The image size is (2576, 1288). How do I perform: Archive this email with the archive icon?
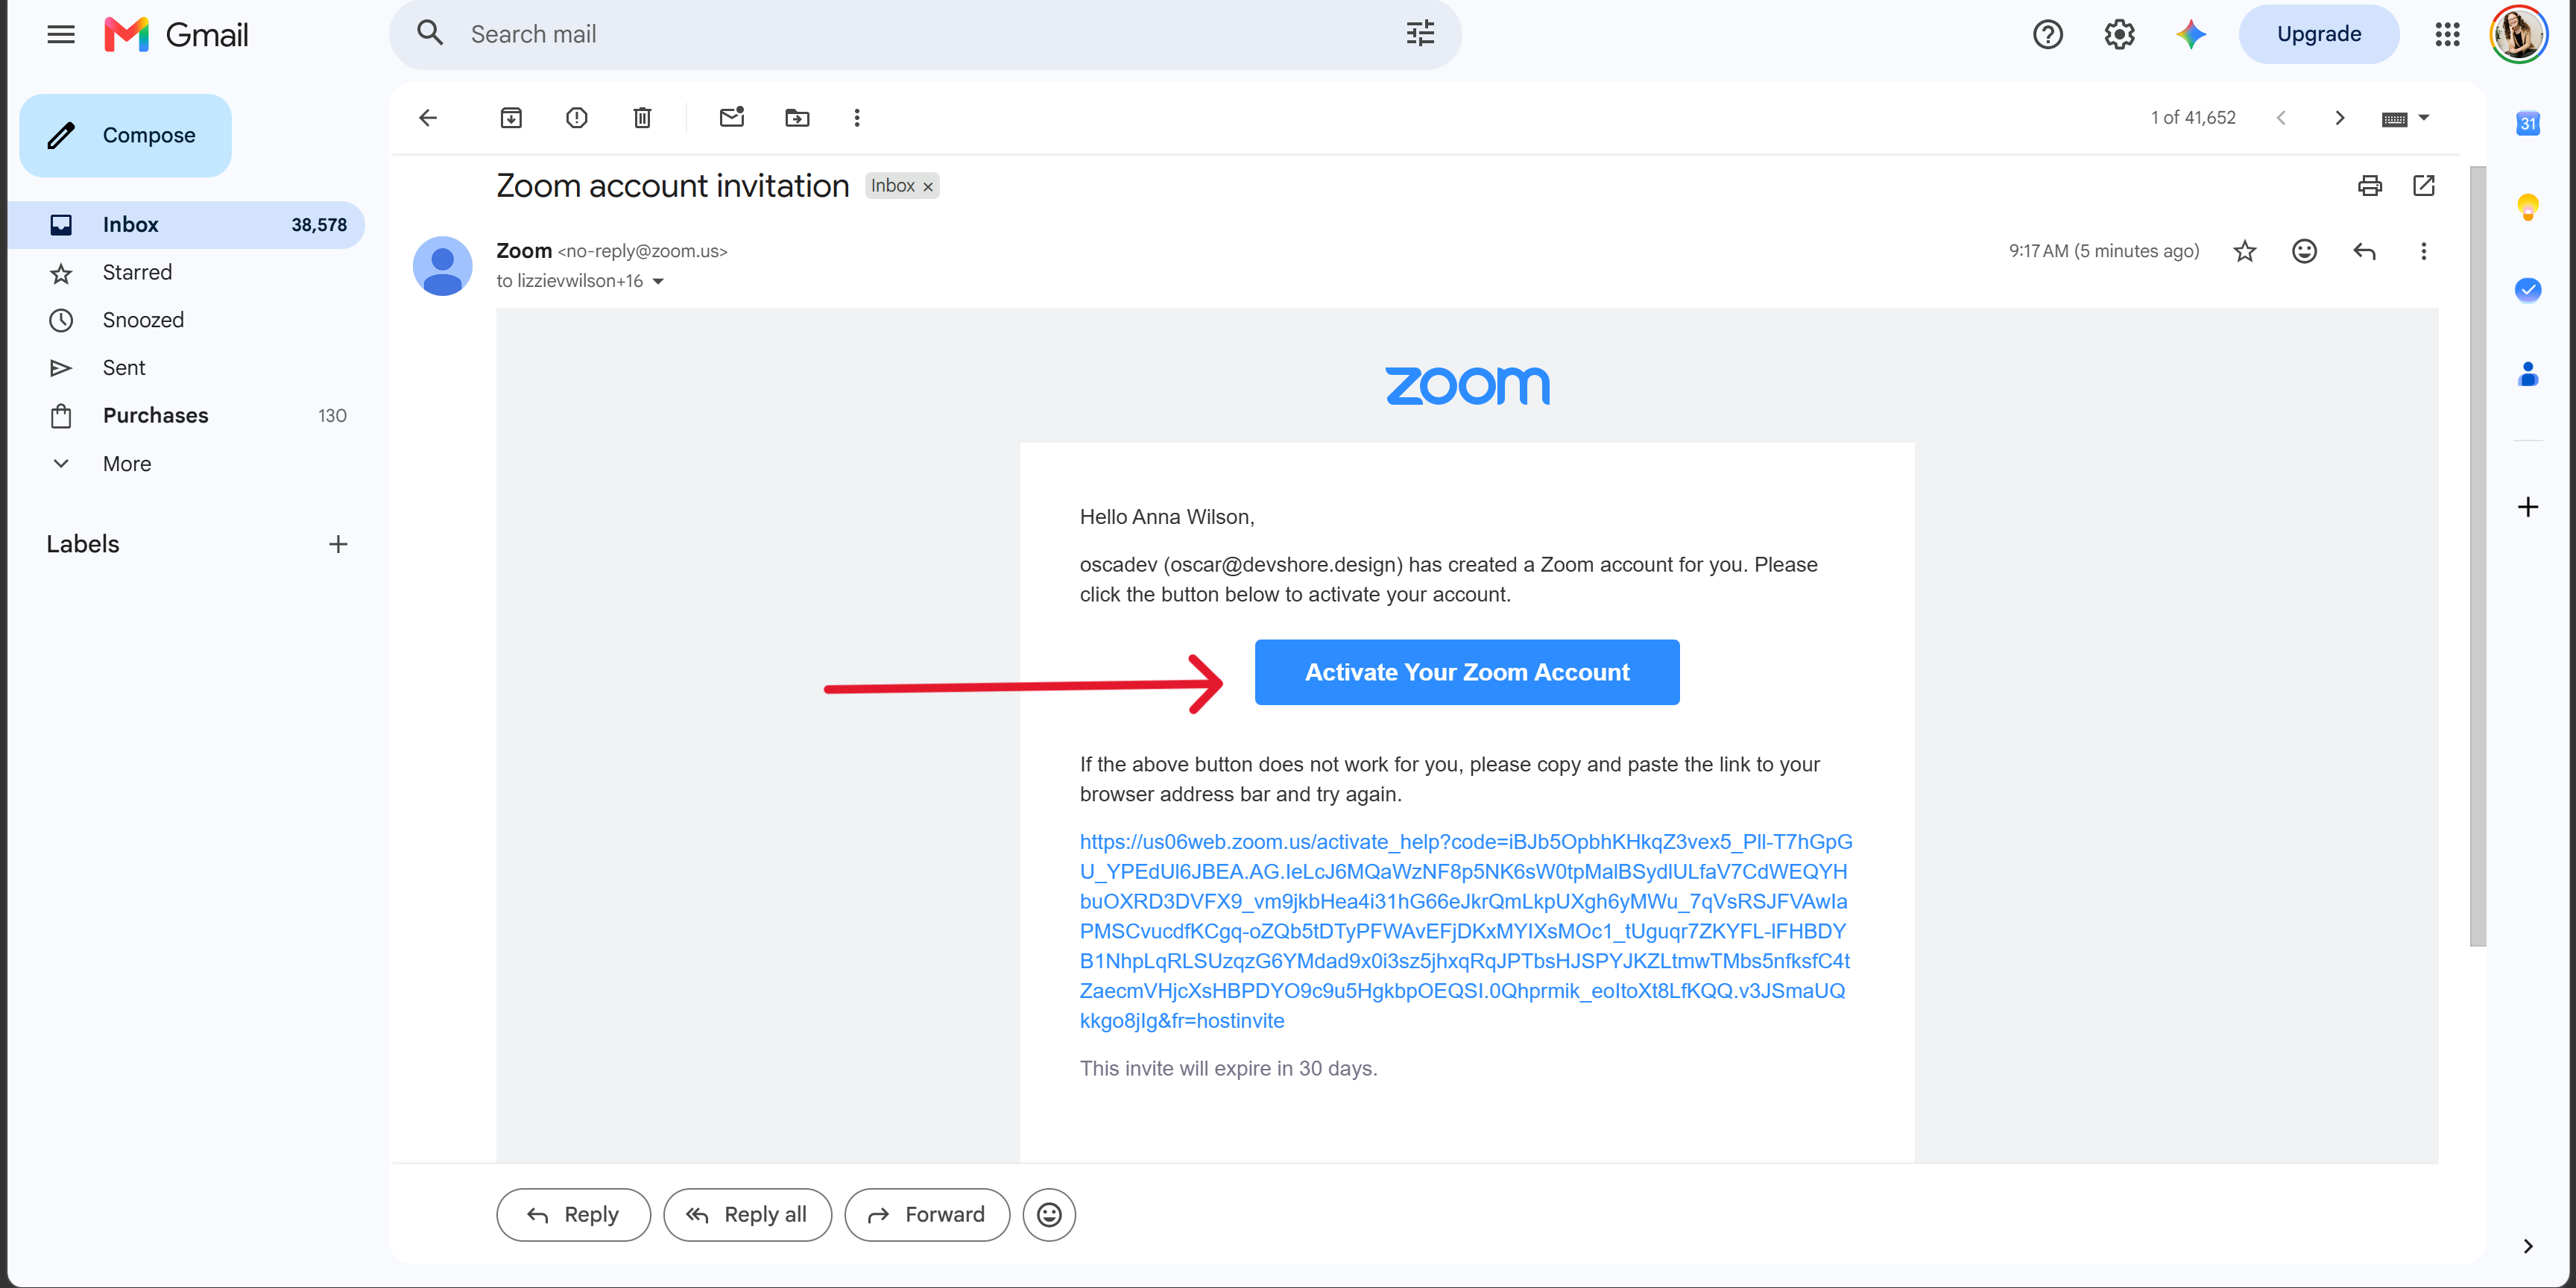point(511,118)
